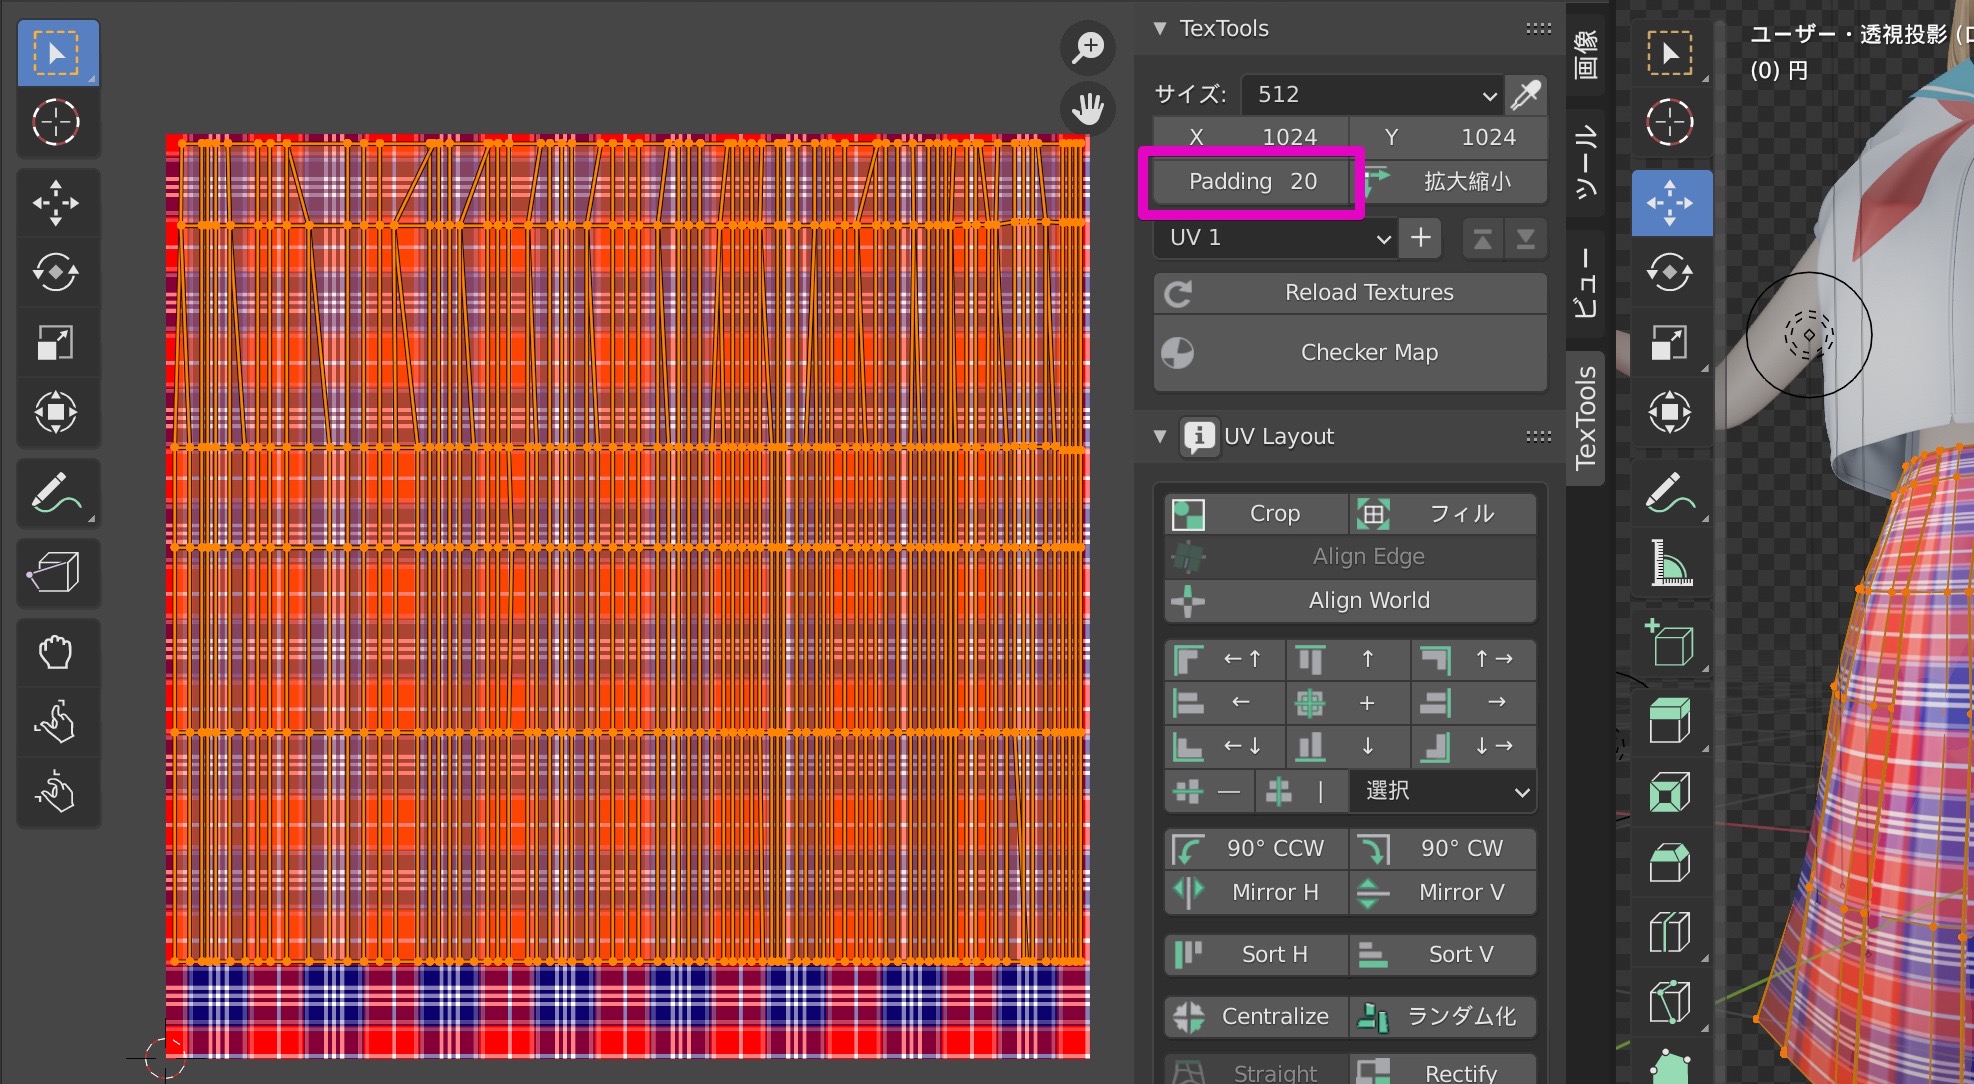Click the eyedropper next to the size field
Viewport: 1974px width, 1084px height.
1528,95
